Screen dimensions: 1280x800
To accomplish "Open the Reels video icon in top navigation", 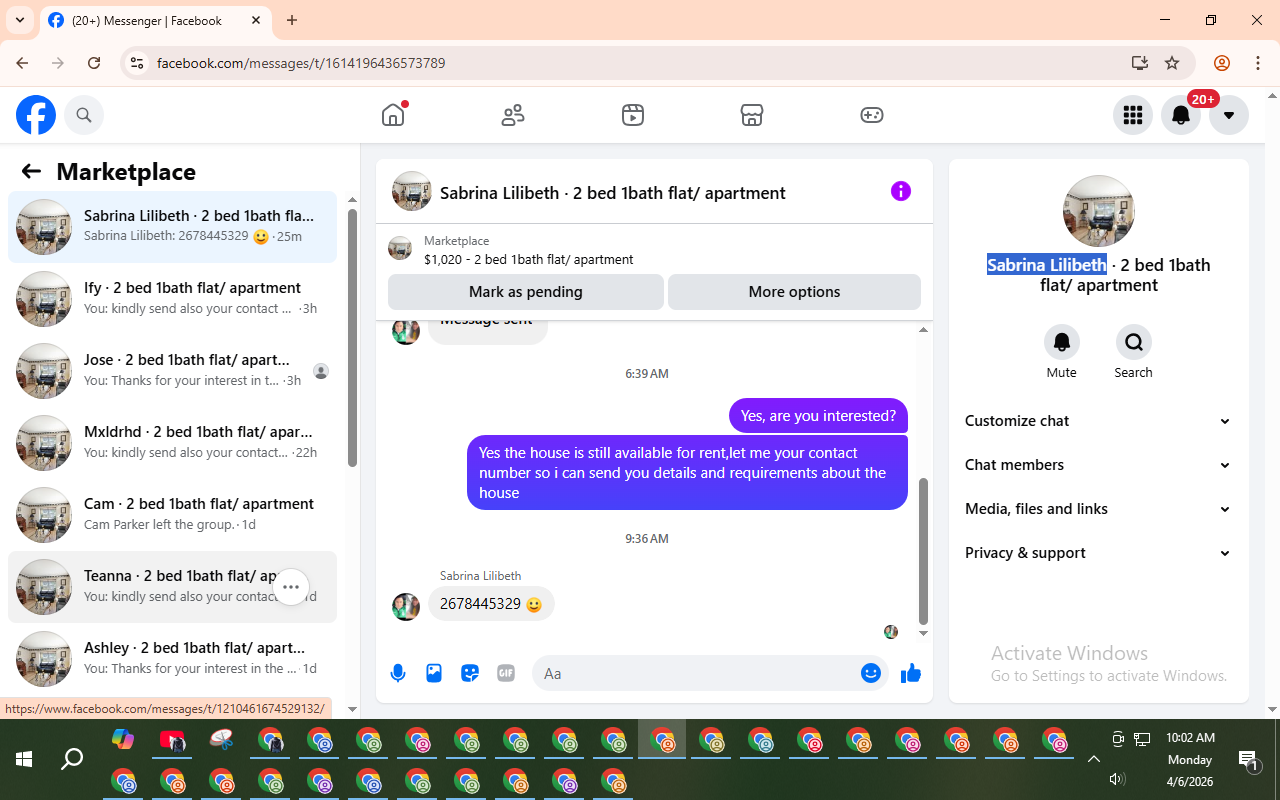I will point(632,115).
